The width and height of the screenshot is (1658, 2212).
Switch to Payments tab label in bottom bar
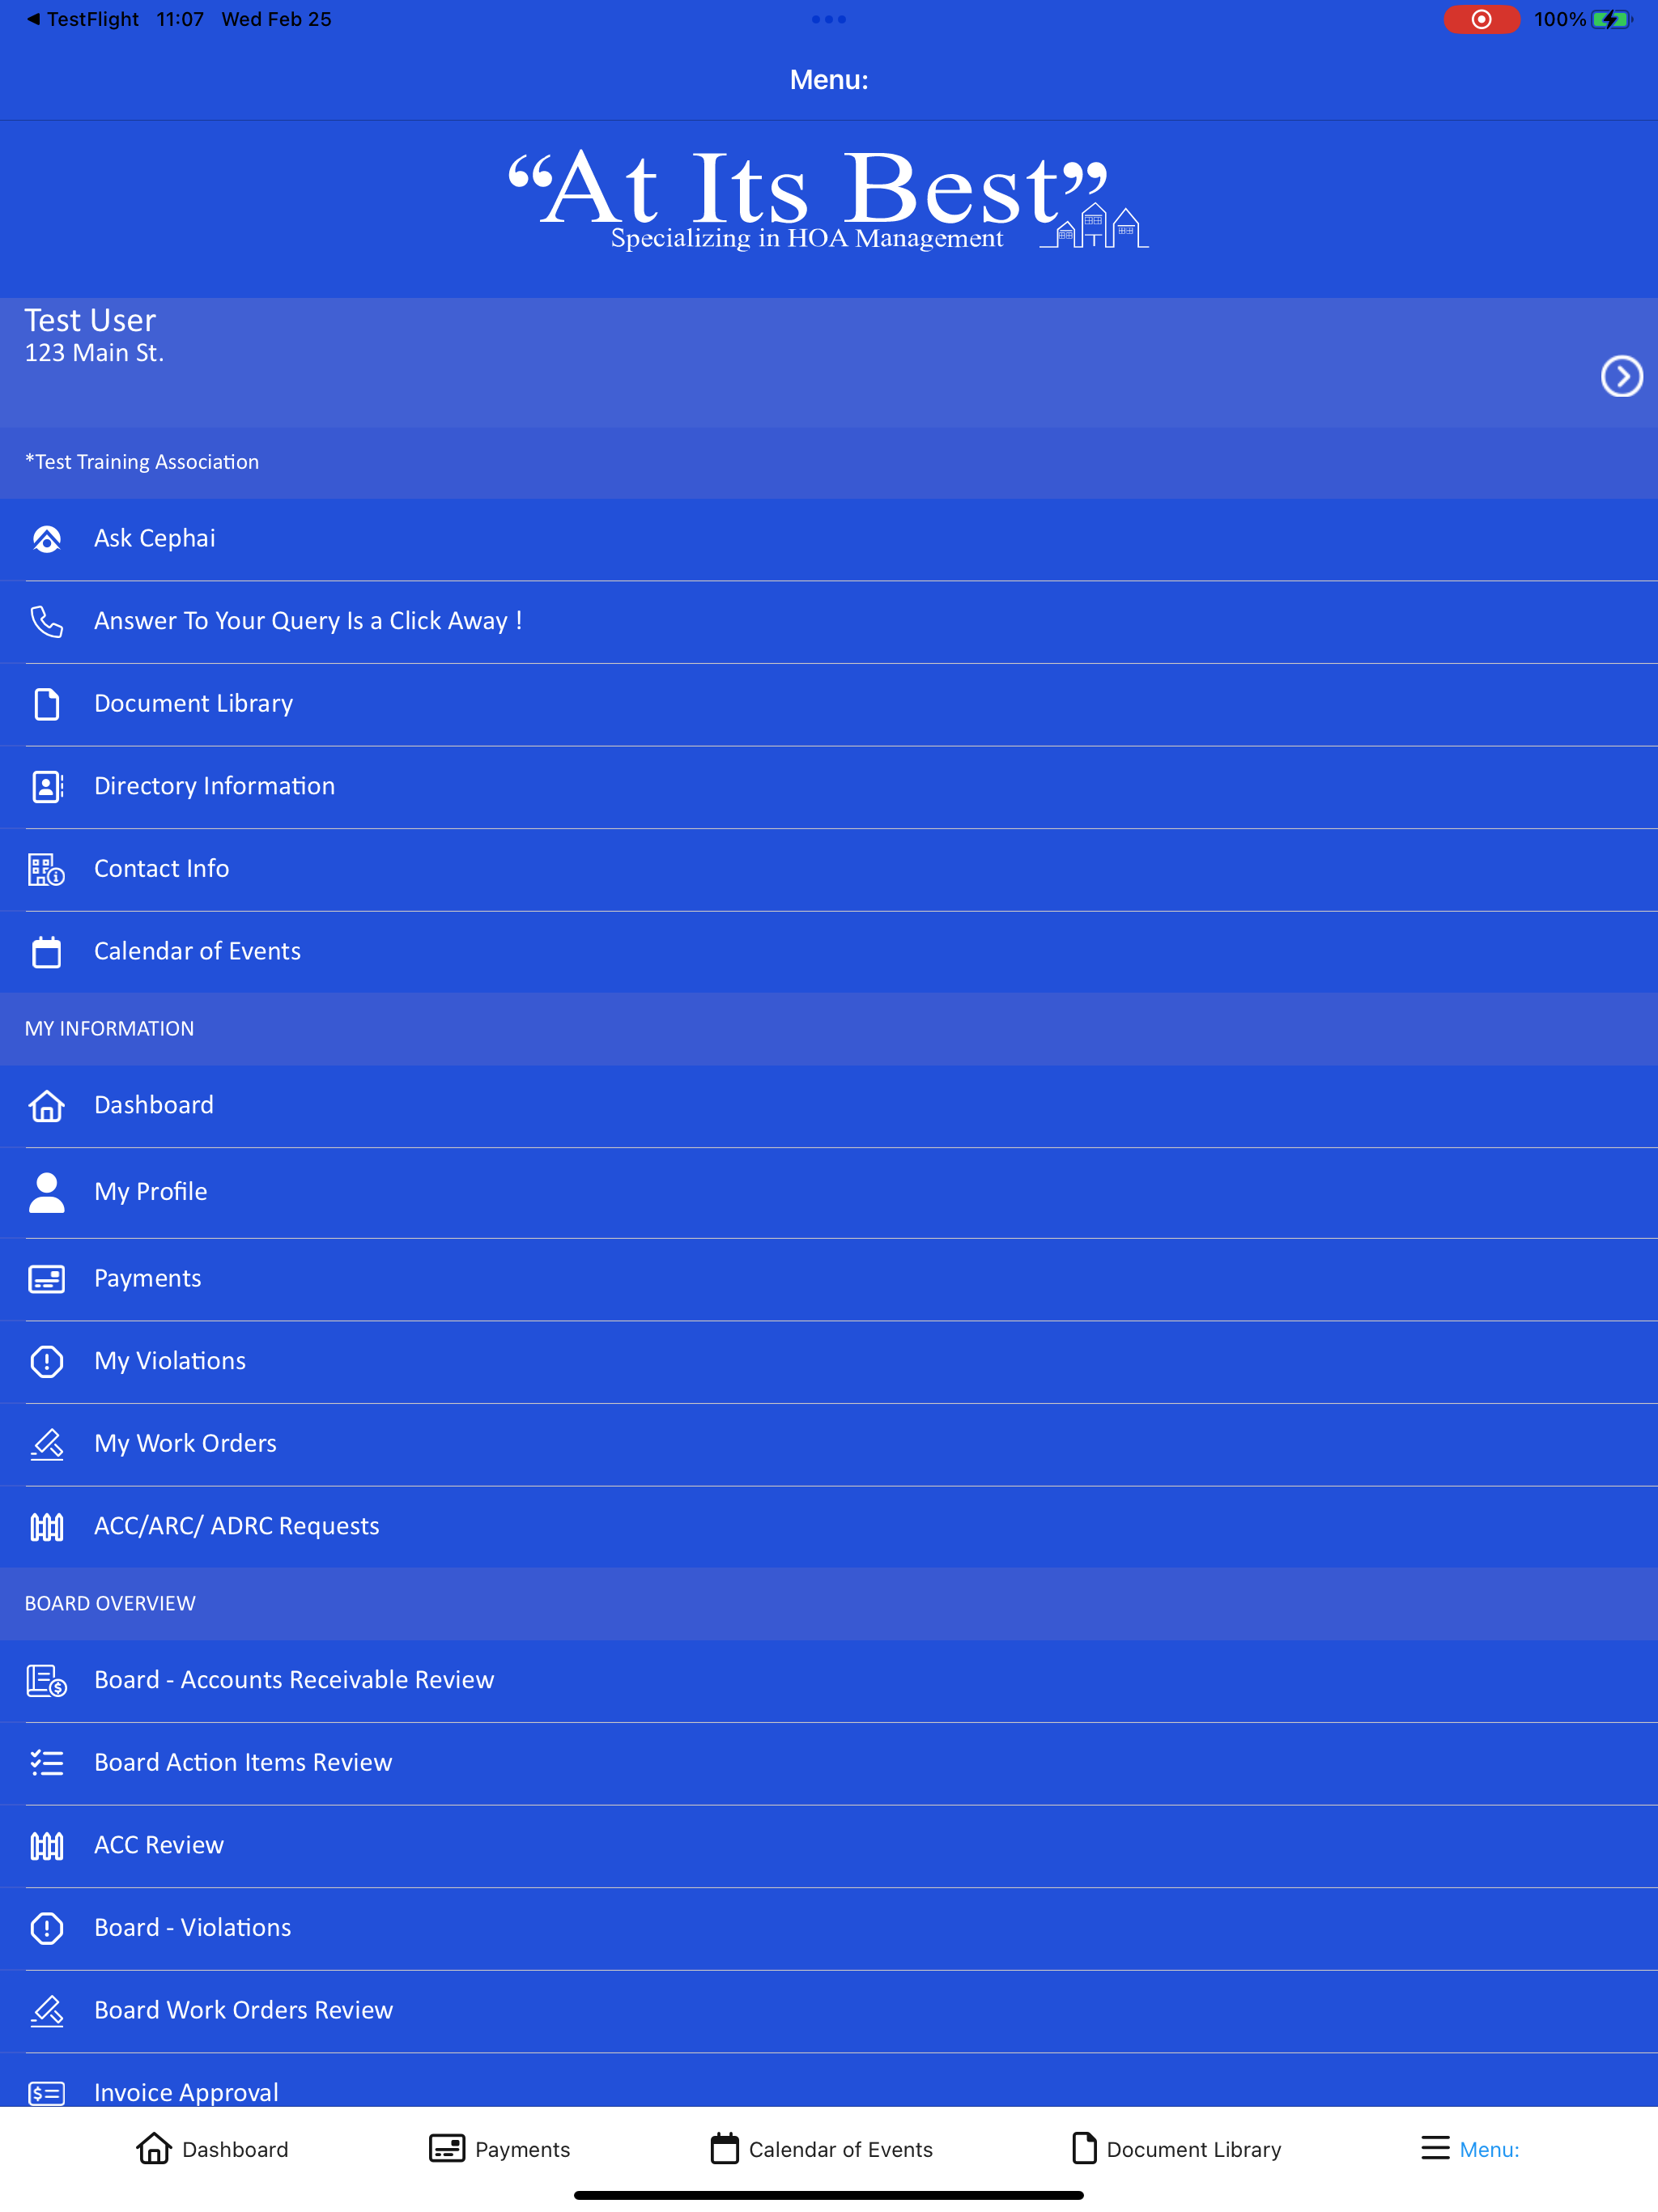point(522,2150)
